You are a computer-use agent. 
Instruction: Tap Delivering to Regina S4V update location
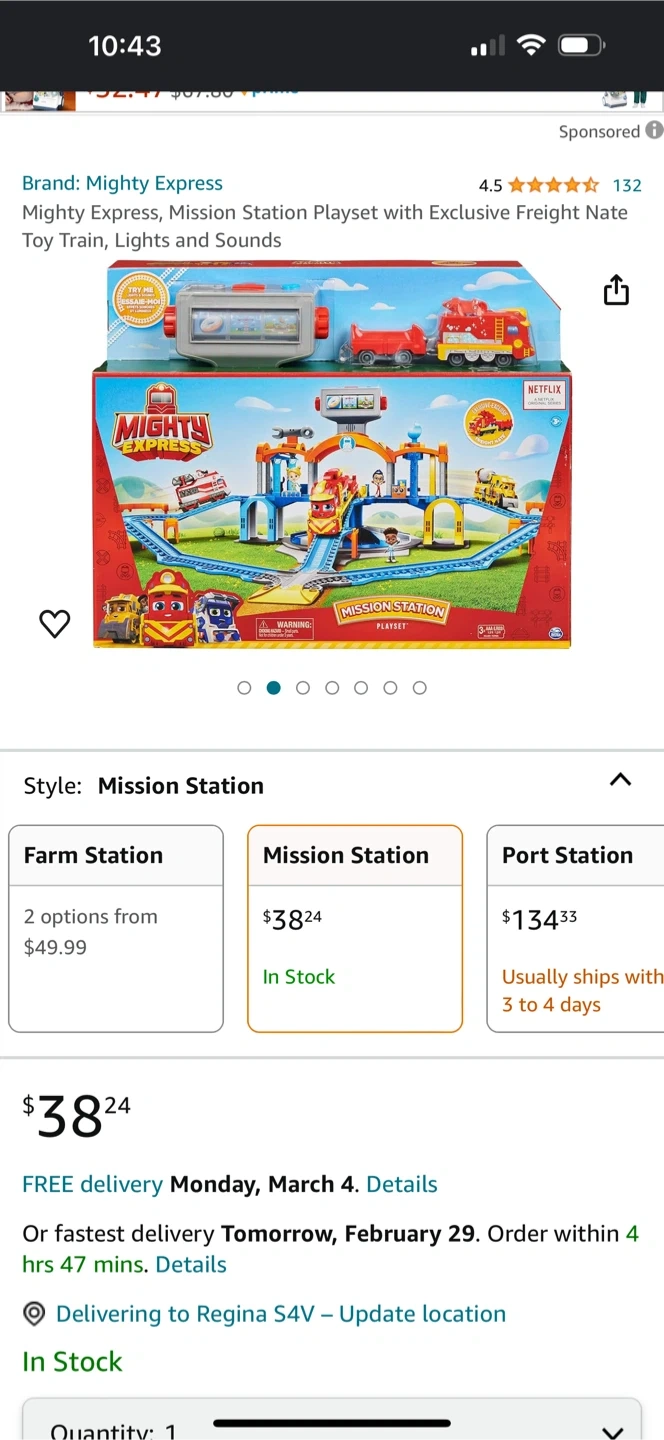click(280, 1314)
